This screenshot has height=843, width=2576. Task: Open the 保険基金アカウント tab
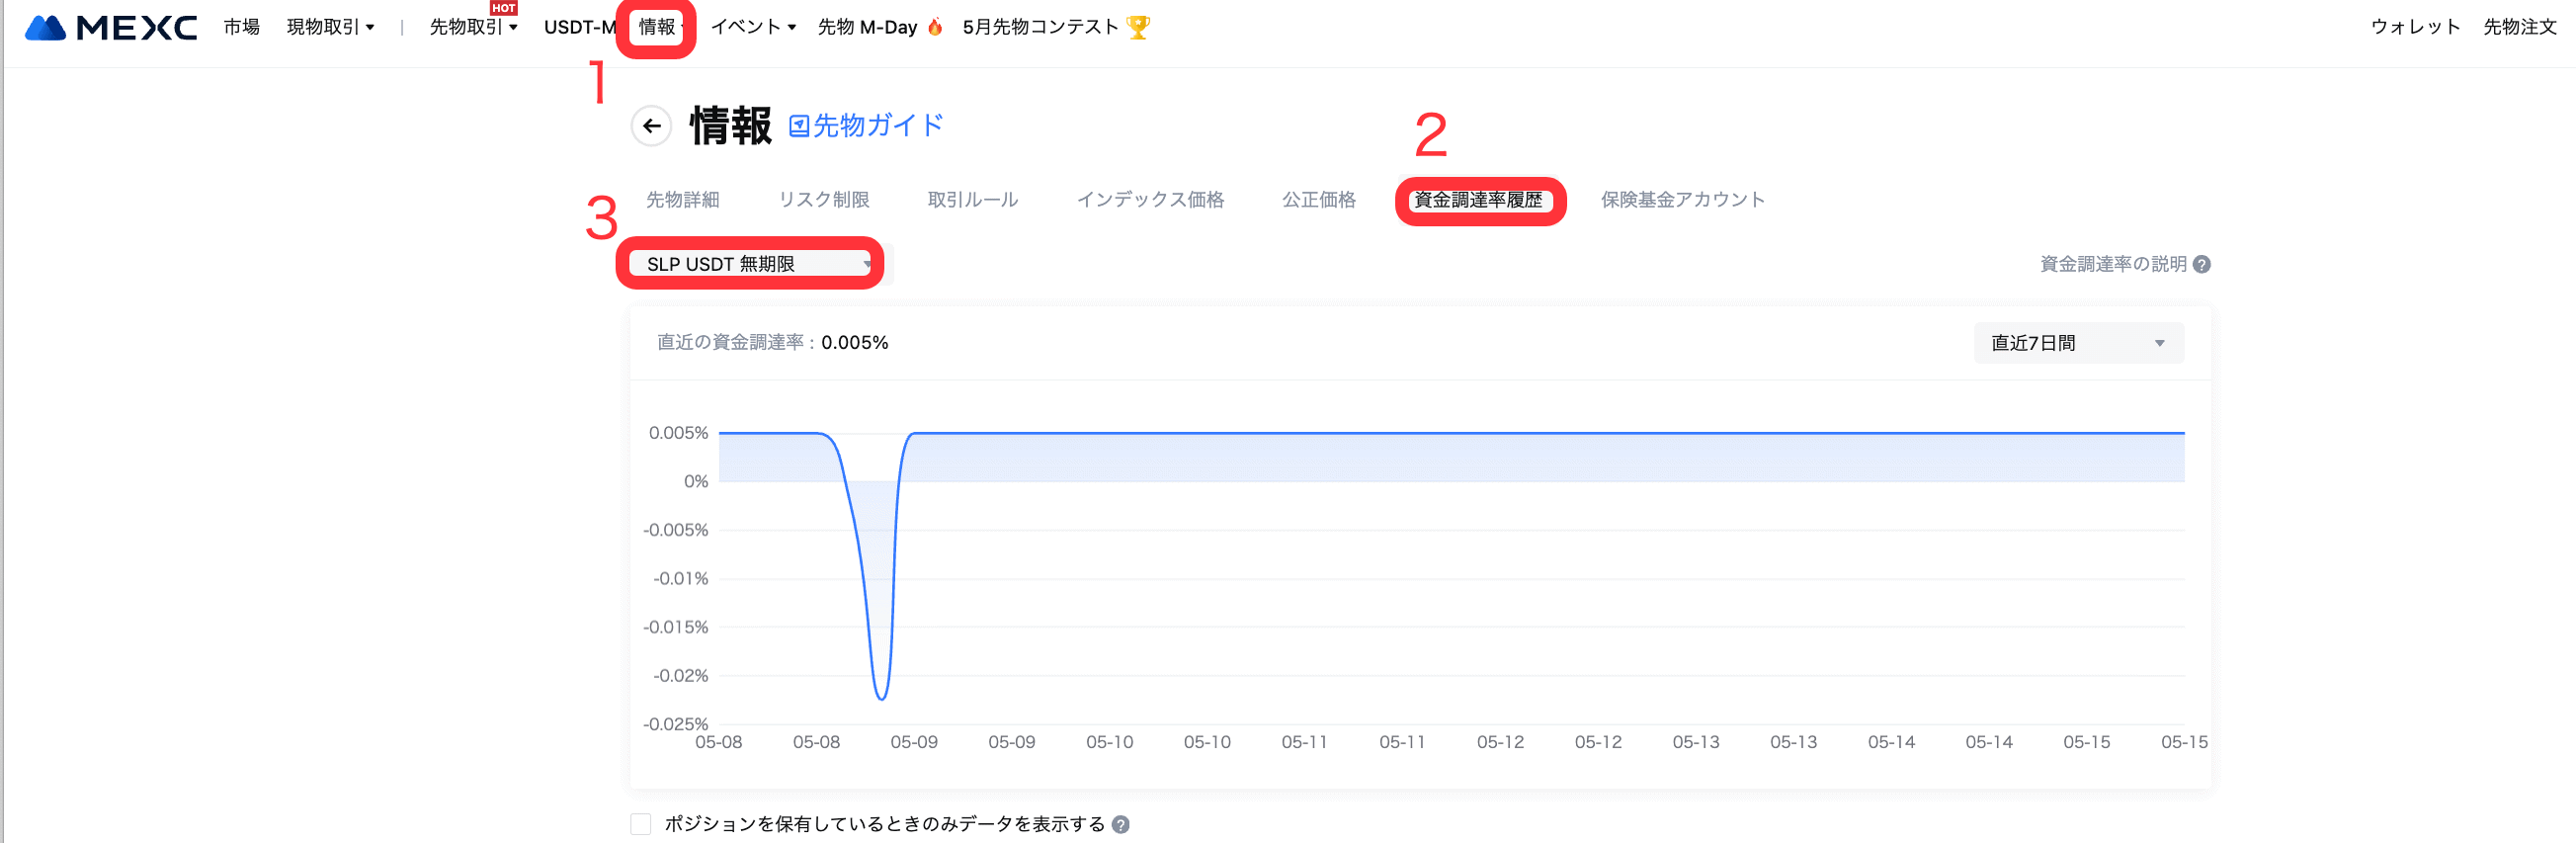(x=1682, y=200)
